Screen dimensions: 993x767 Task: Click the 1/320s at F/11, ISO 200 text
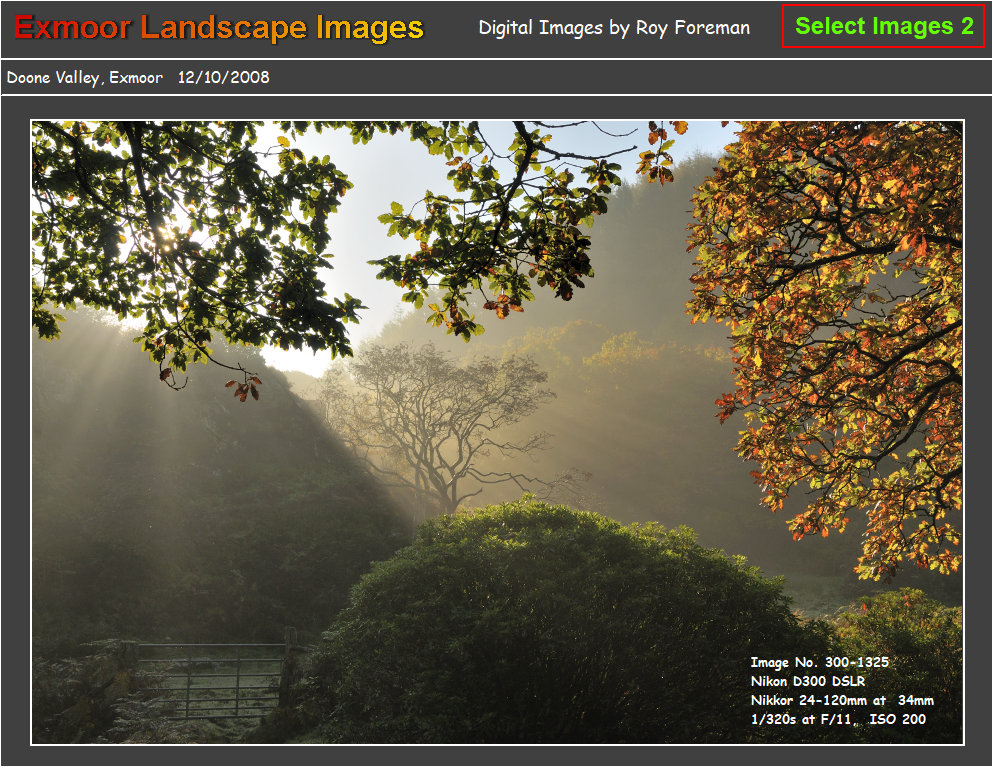(838, 719)
